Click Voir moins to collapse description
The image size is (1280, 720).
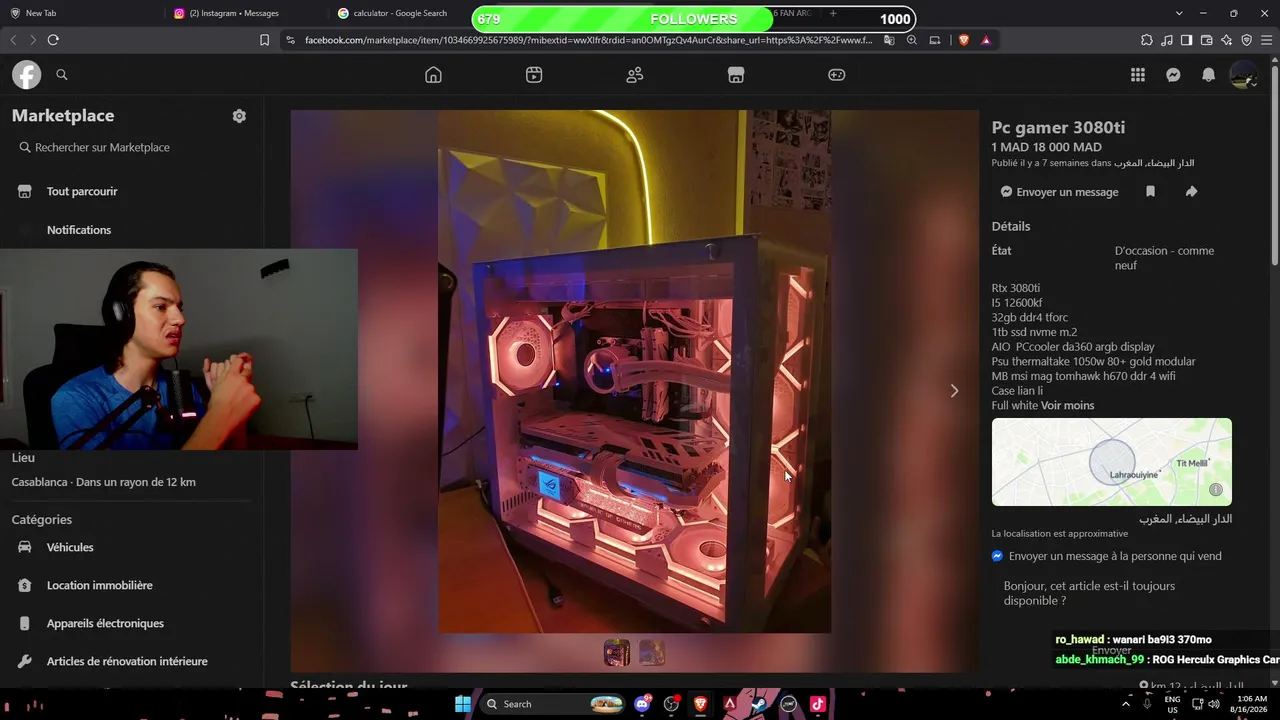click(x=1067, y=405)
